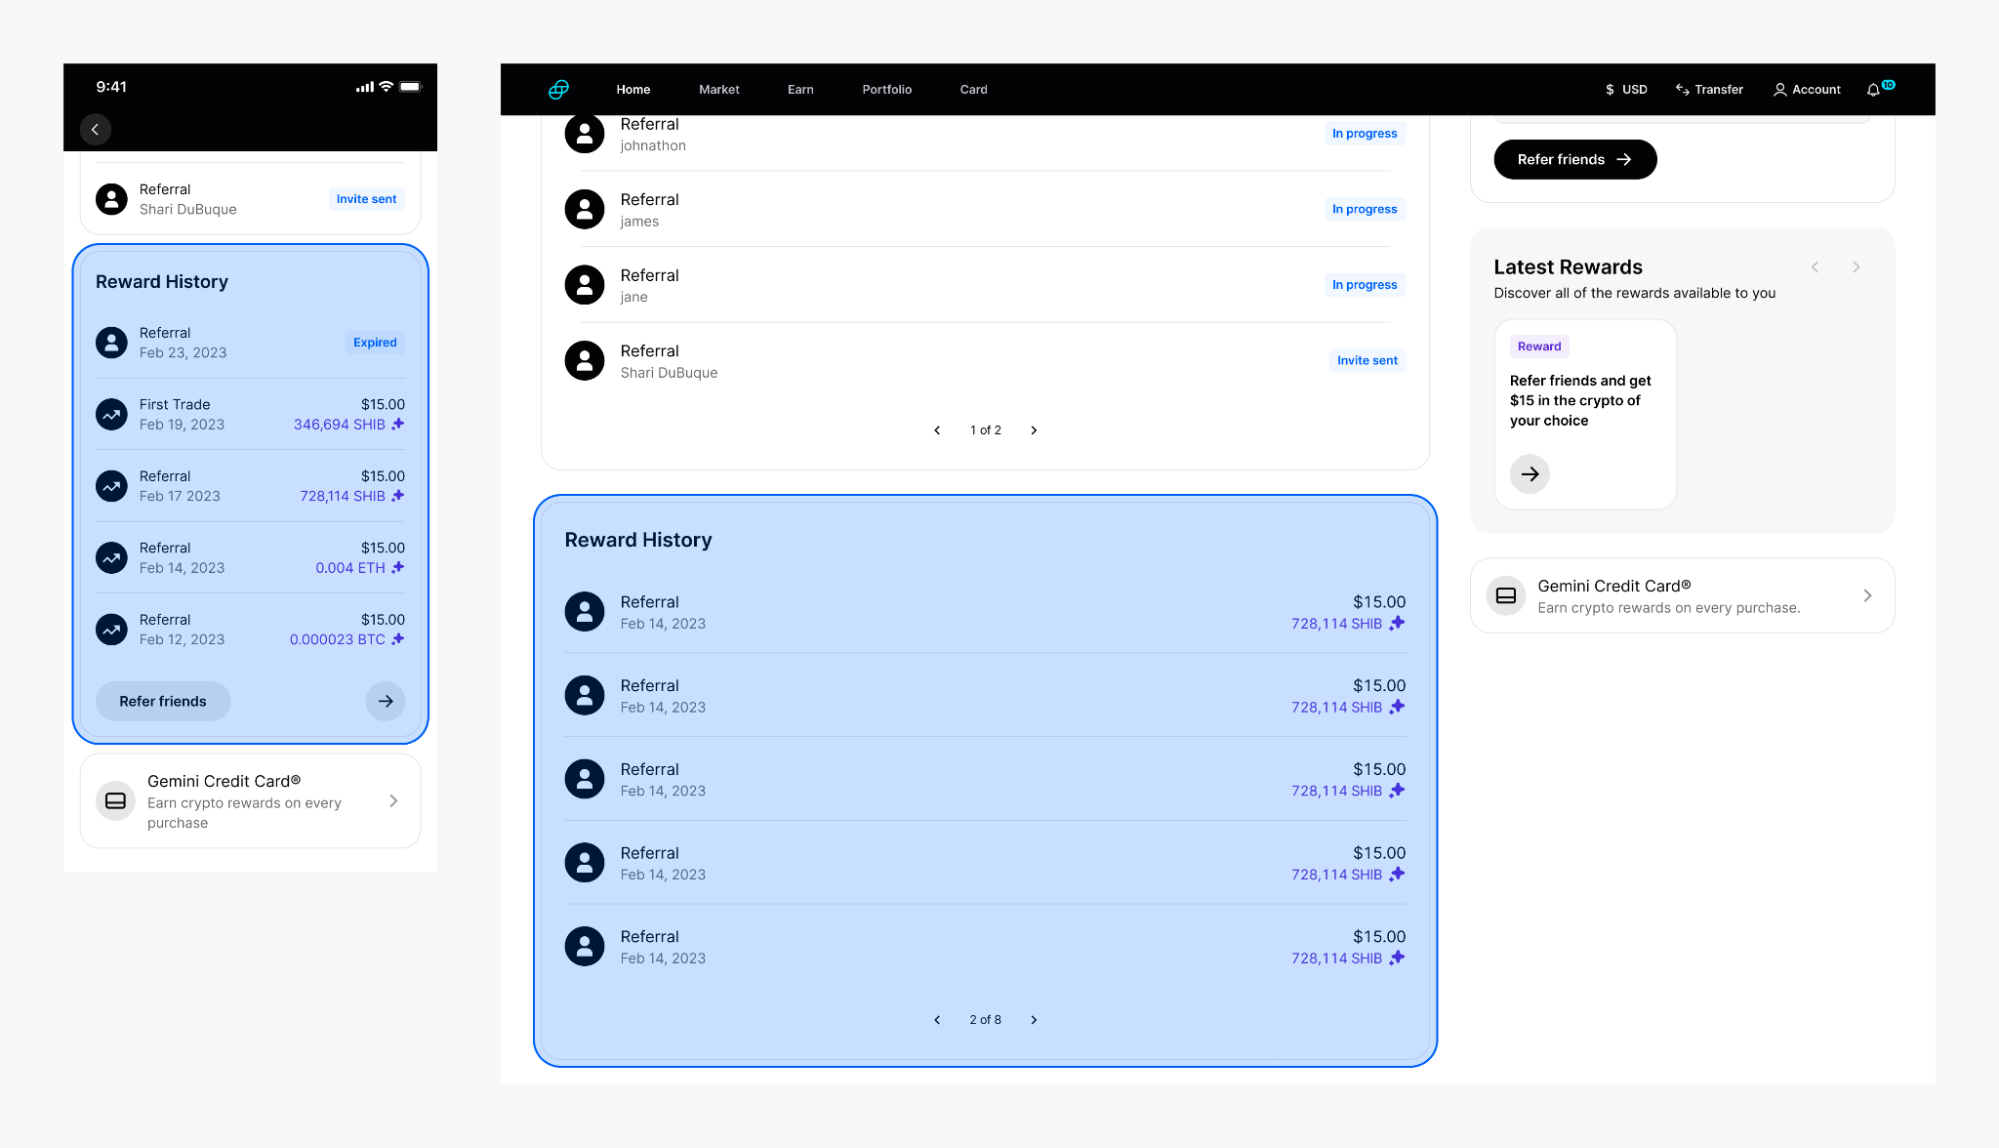The height and width of the screenshot is (1148, 1999).
Task: Click the round arrow beside Refer friends on mobile
Action: coord(385,701)
